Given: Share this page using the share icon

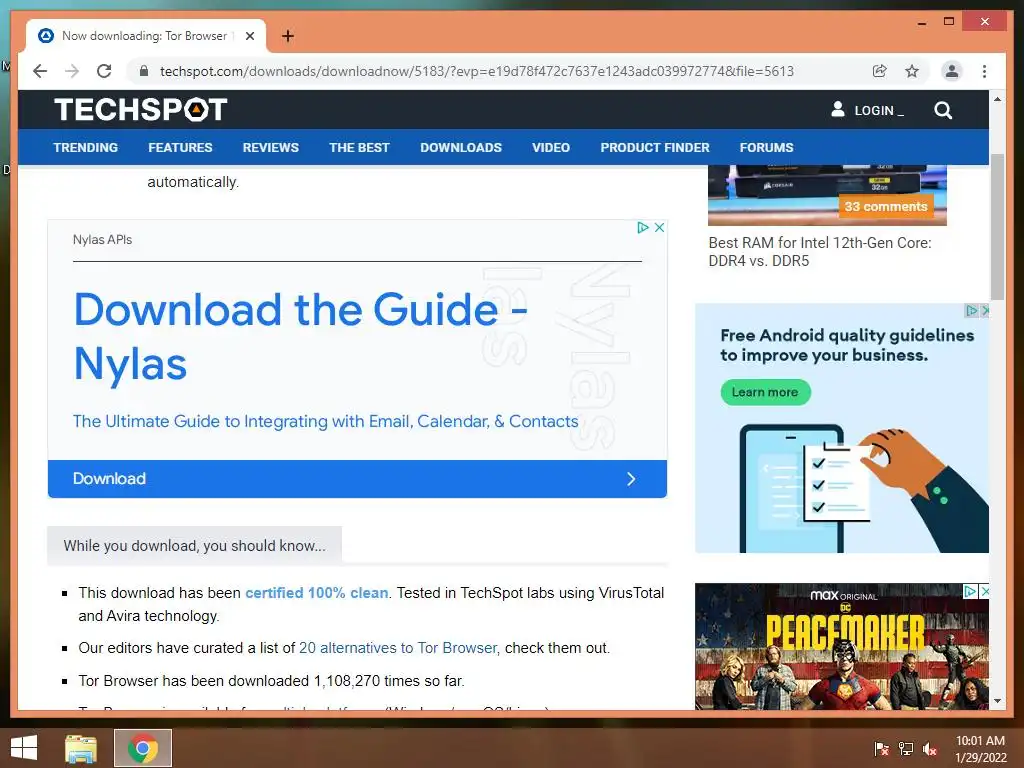Looking at the screenshot, I should click(880, 71).
